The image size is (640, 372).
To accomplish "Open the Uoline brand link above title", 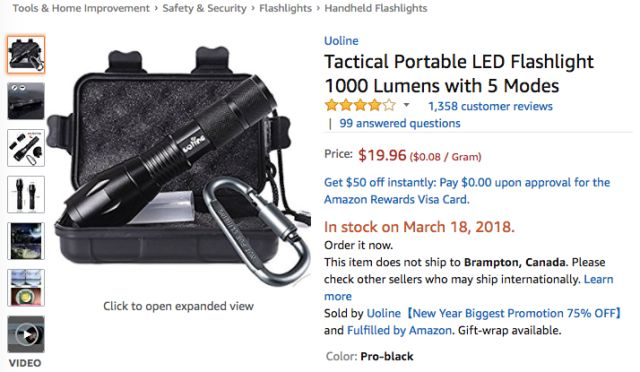I will pos(341,41).
